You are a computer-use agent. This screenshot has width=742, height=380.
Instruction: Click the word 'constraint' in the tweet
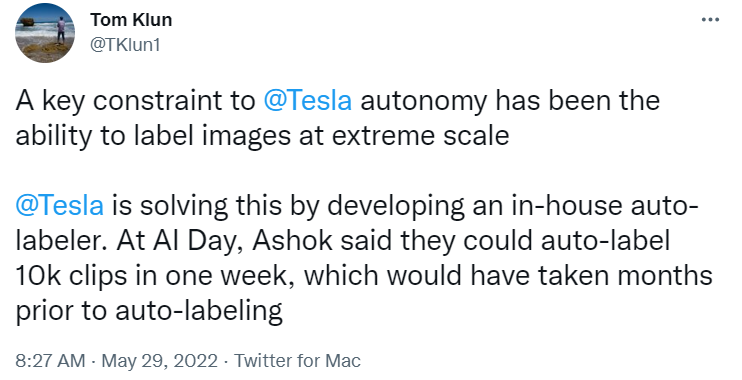pos(174,101)
